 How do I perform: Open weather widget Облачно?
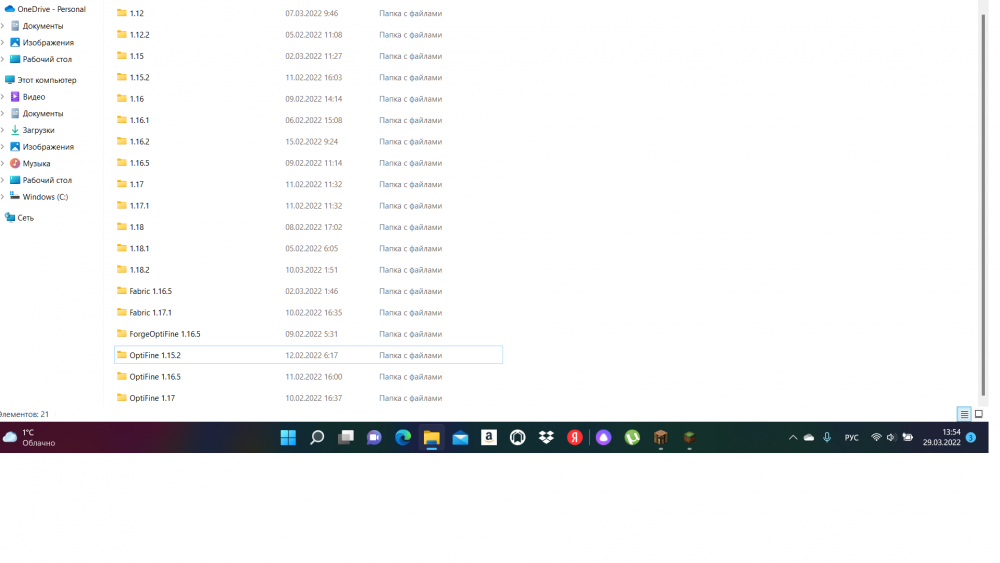point(29,437)
